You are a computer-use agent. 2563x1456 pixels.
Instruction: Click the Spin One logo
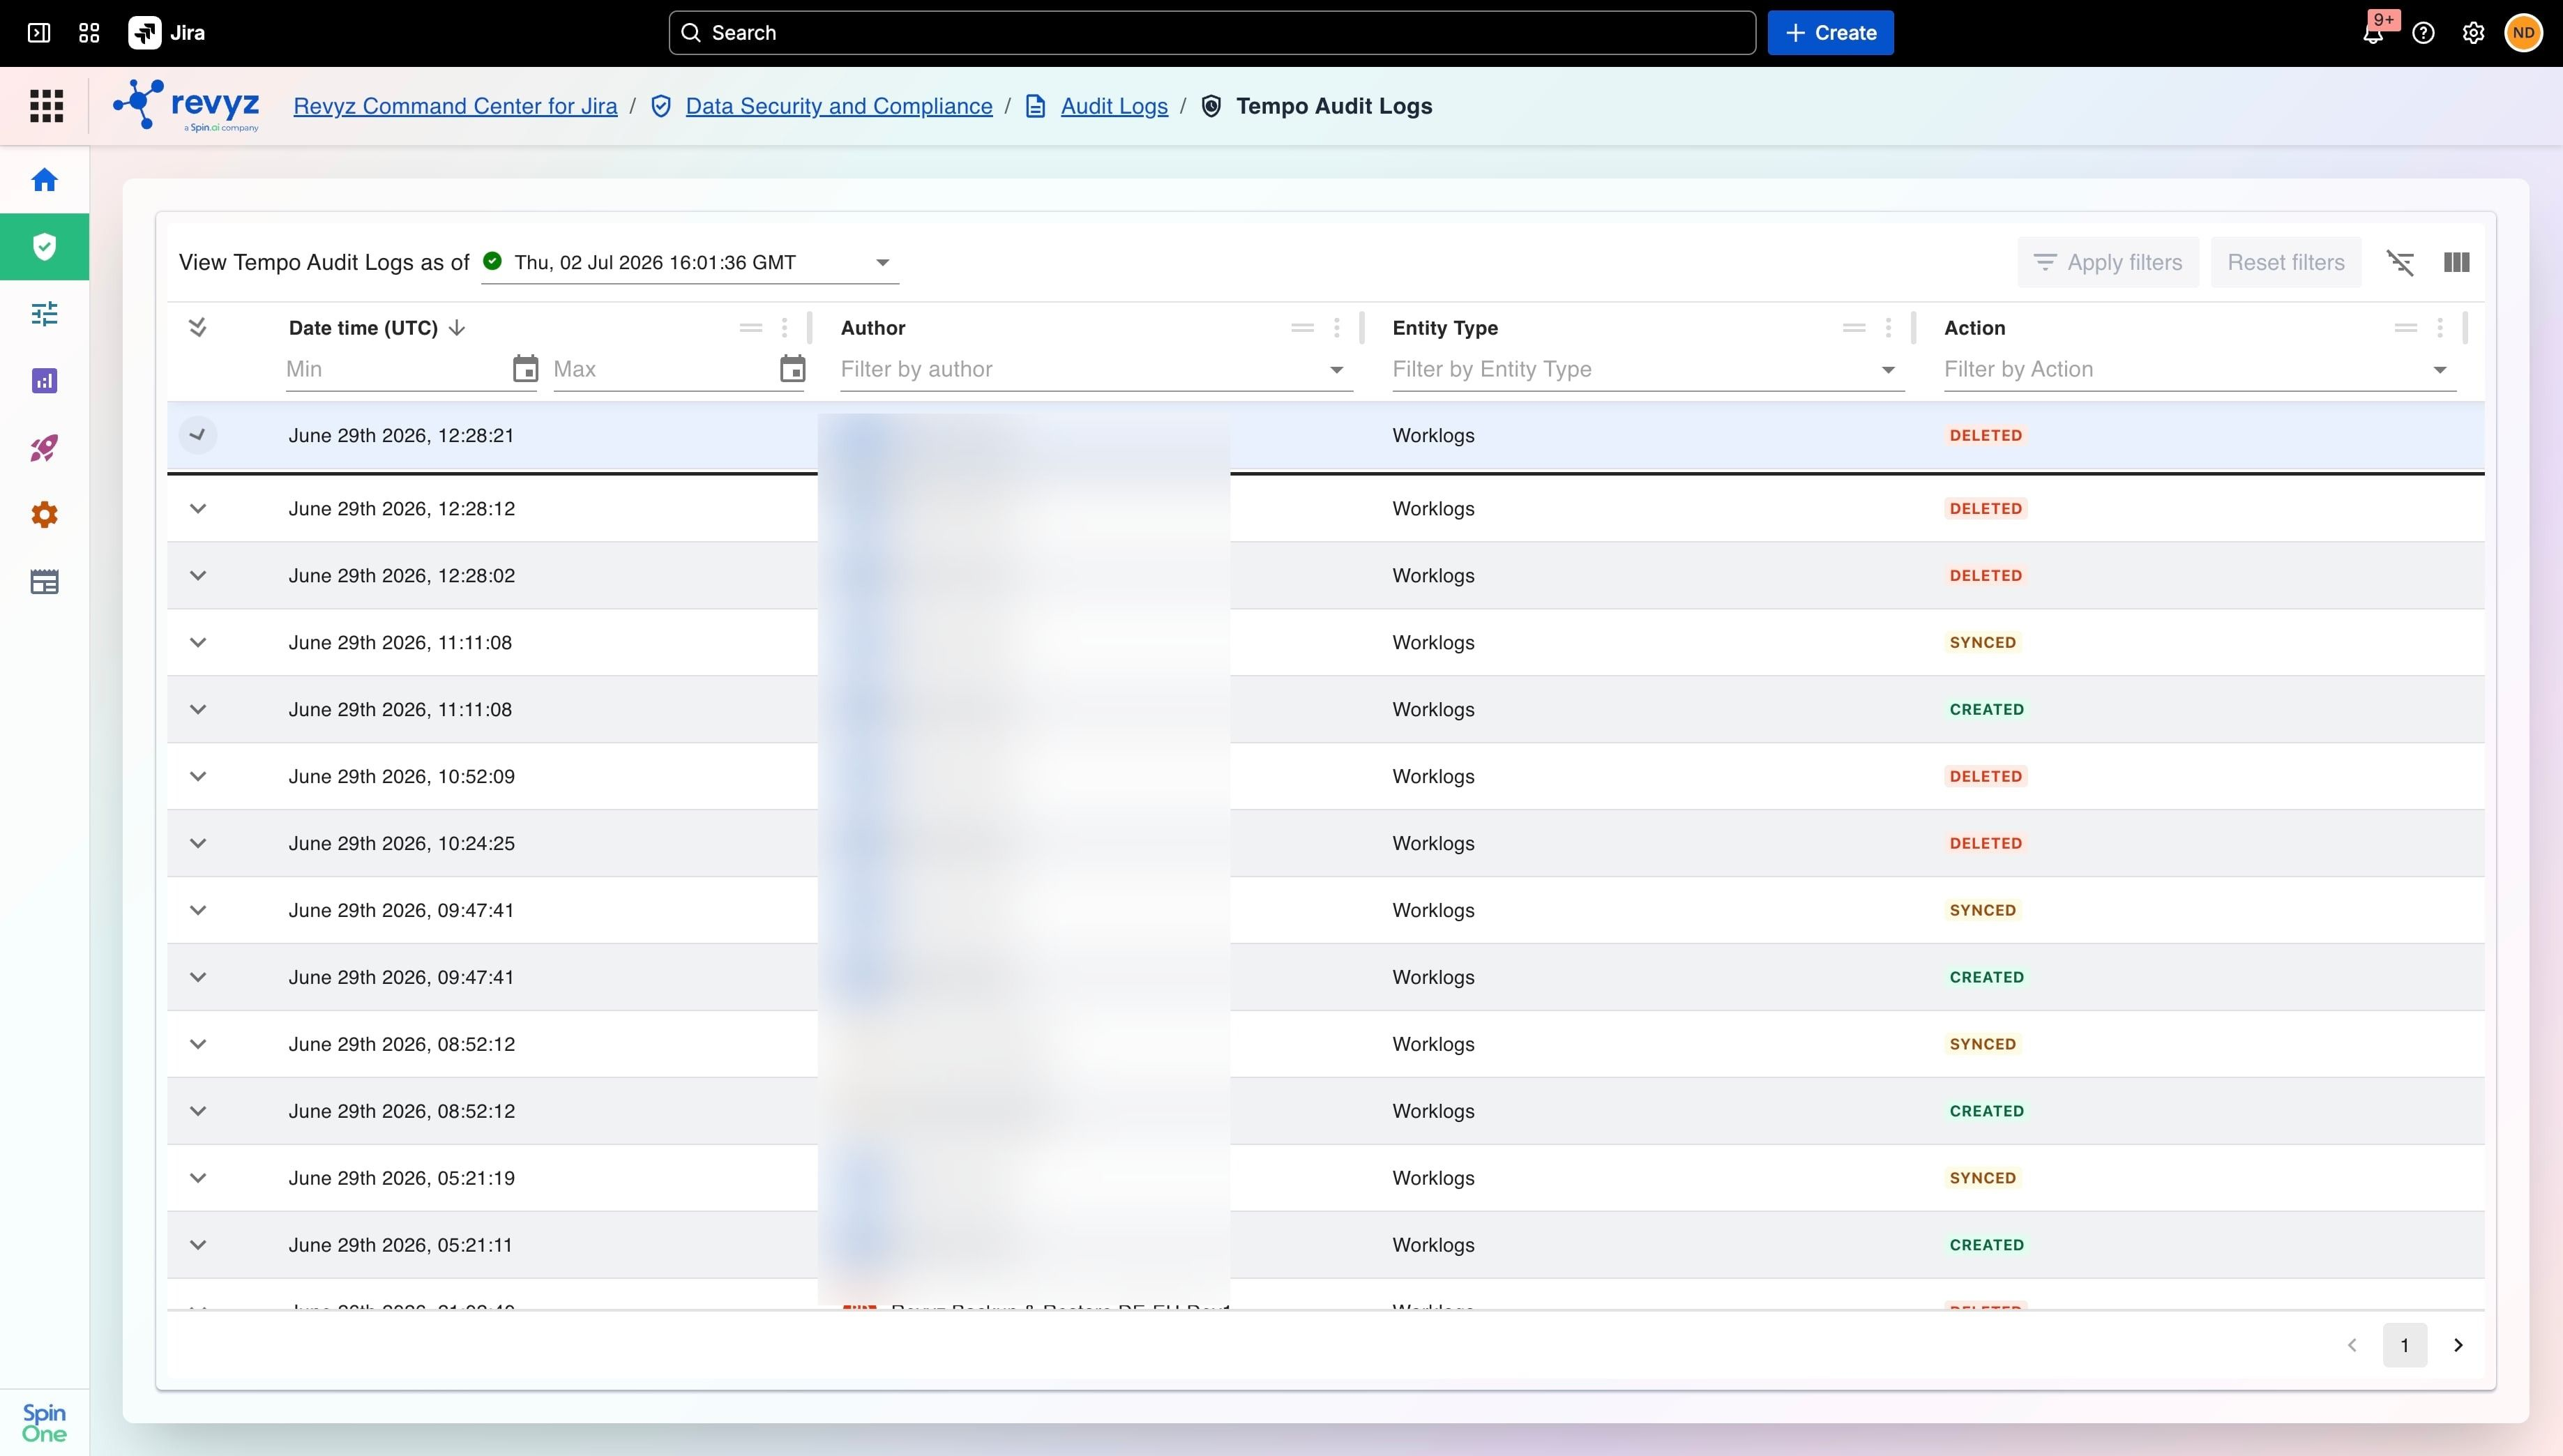44,1422
